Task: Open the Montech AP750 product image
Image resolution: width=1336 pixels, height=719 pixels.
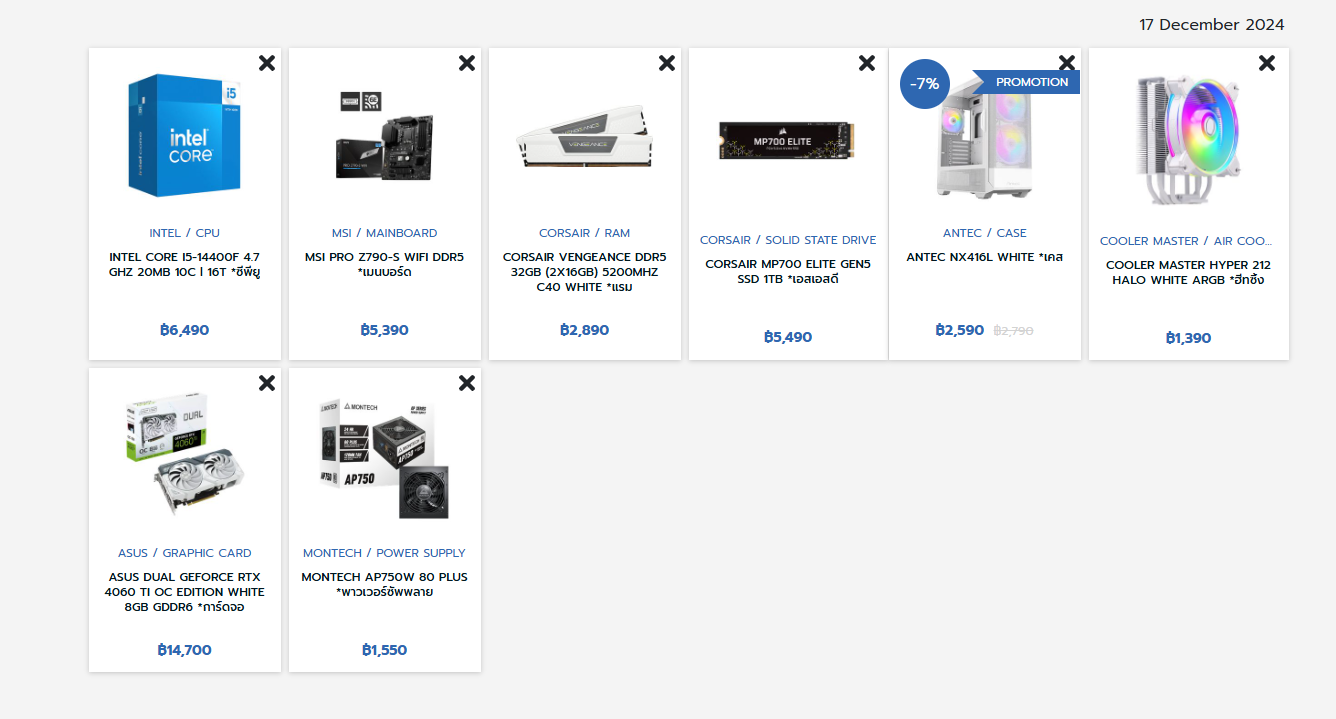Action: point(385,457)
